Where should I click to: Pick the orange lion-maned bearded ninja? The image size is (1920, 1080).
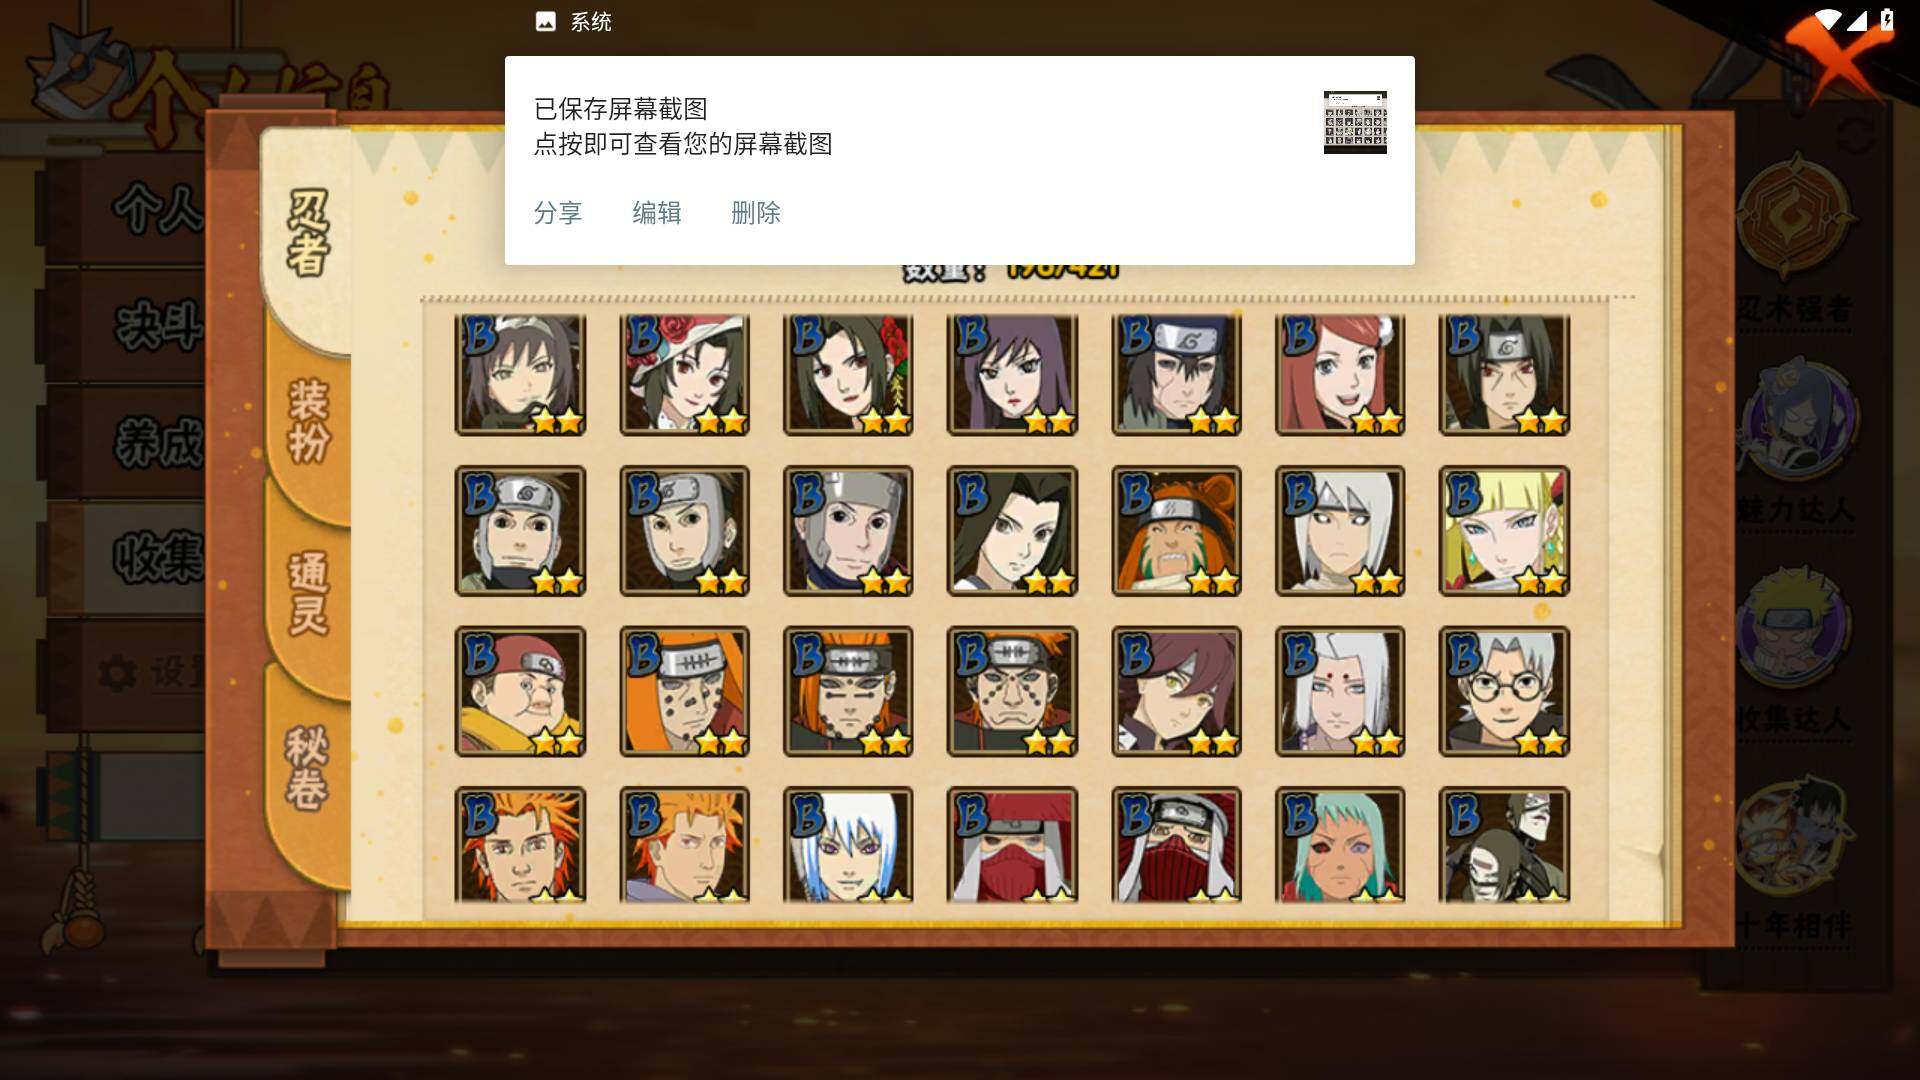(x=1176, y=531)
